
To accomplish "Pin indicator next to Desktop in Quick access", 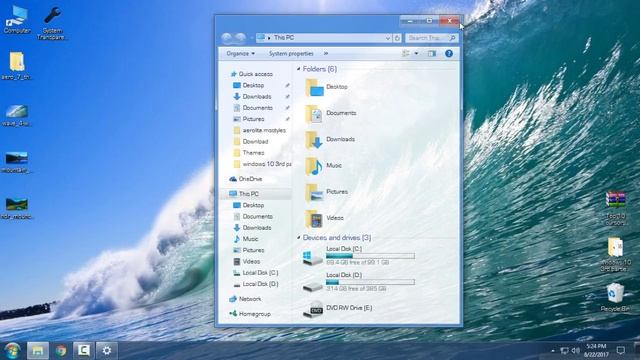I will pyautogui.click(x=287, y=85).
